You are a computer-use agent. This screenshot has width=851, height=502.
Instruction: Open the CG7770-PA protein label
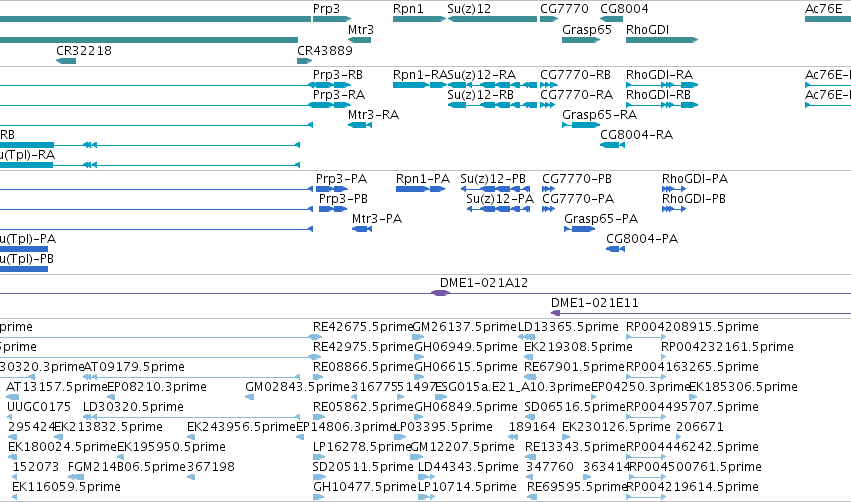click(x=578, y=199)
